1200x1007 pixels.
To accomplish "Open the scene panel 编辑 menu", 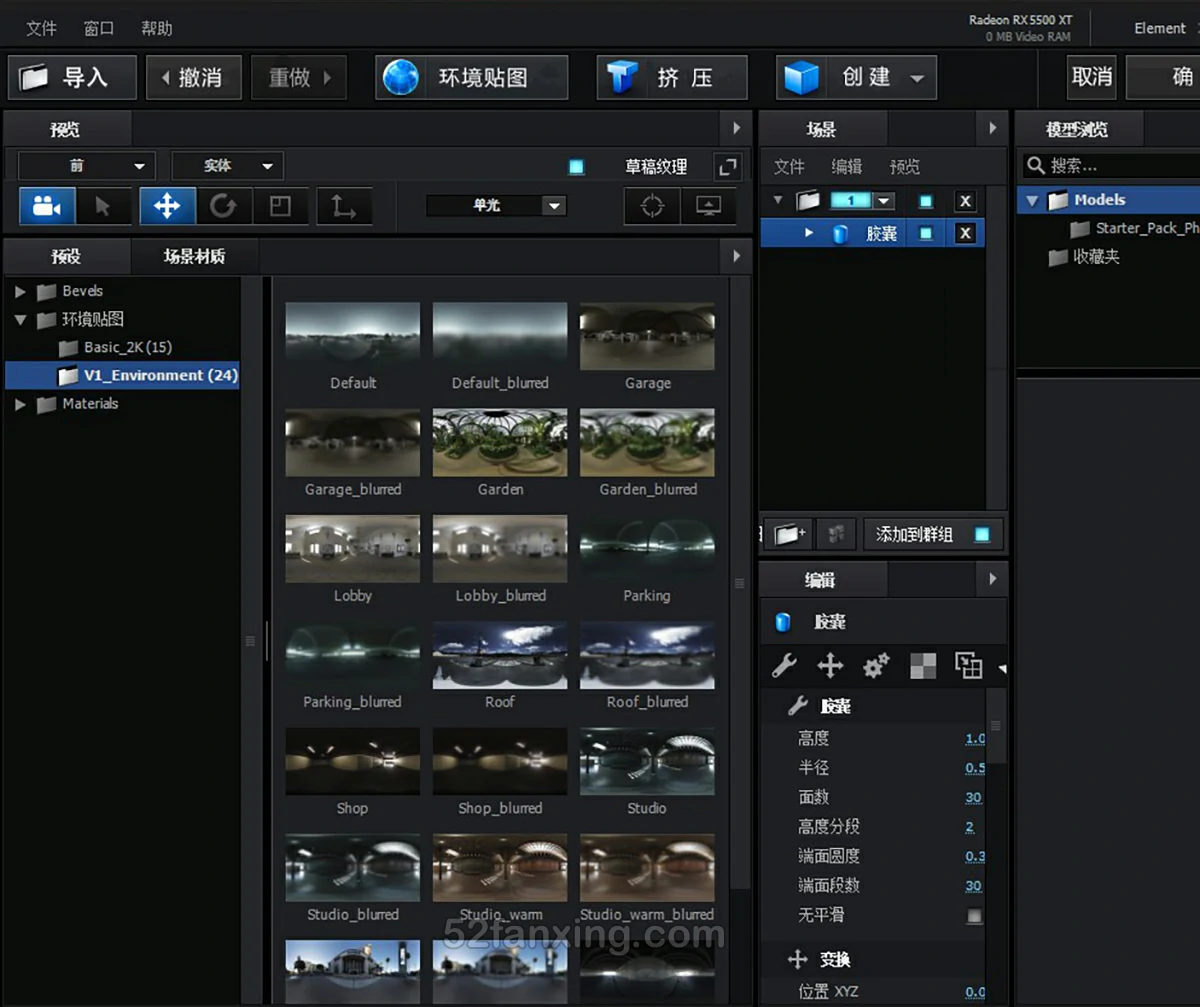I will (x=847, y=167).
